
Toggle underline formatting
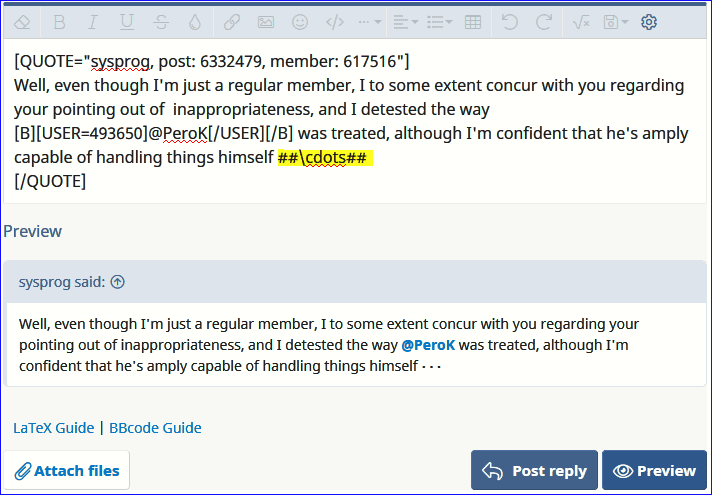(127, 22)
